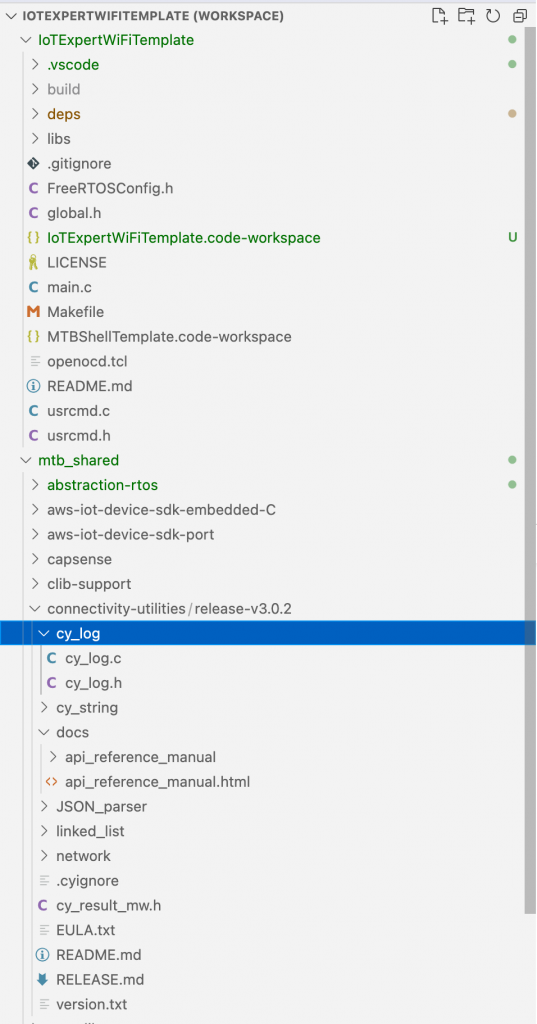Collapse the mtb_shared root folder

26,460
